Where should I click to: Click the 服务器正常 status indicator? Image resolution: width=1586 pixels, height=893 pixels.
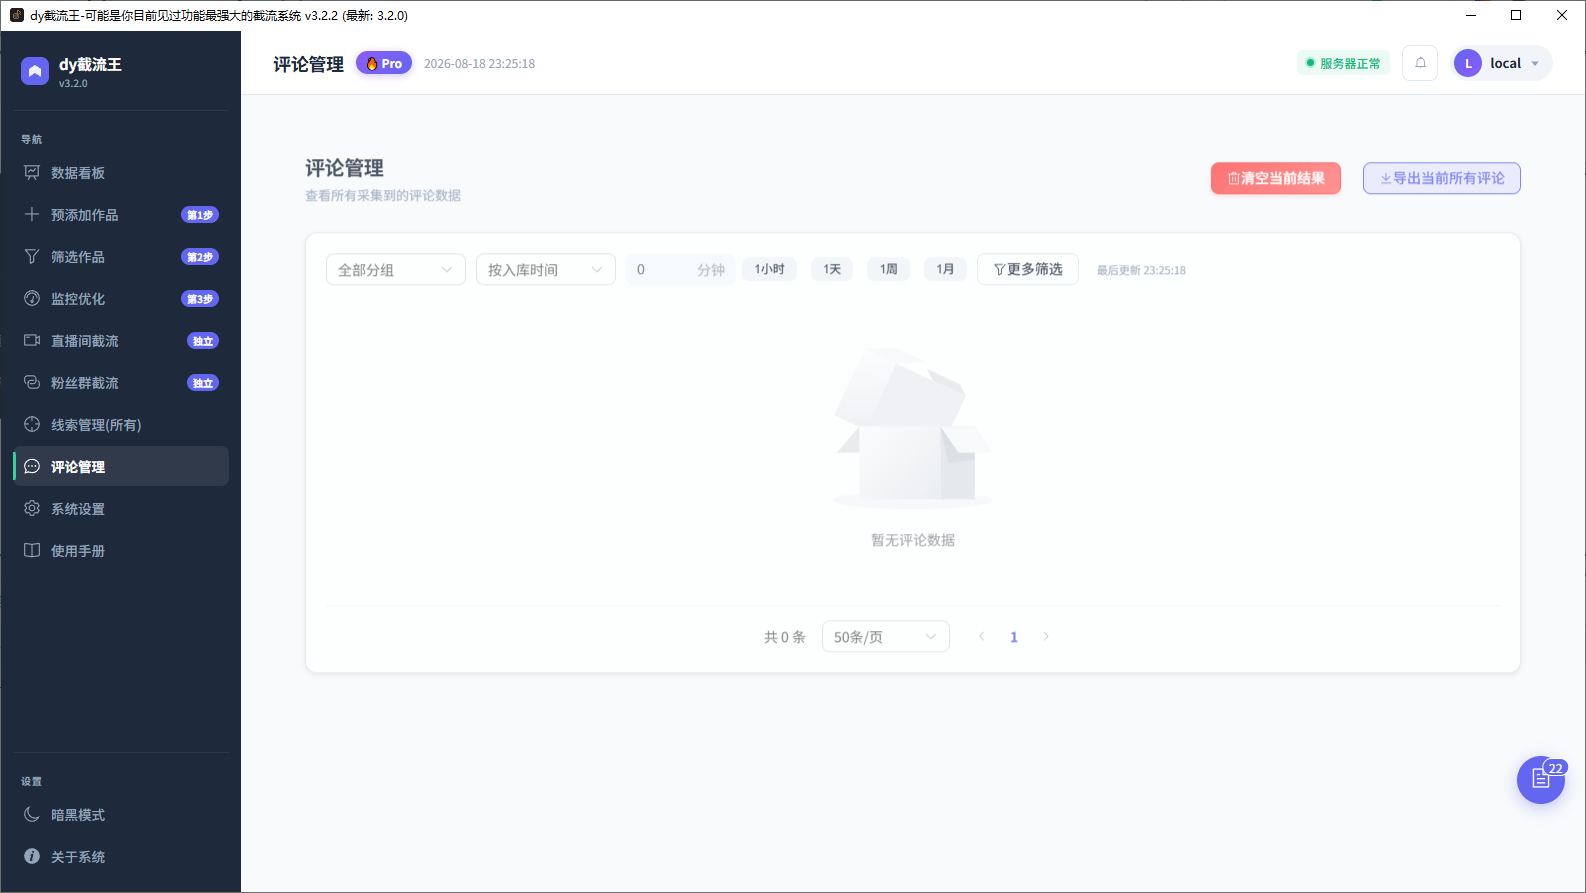tap(1343, 63)
